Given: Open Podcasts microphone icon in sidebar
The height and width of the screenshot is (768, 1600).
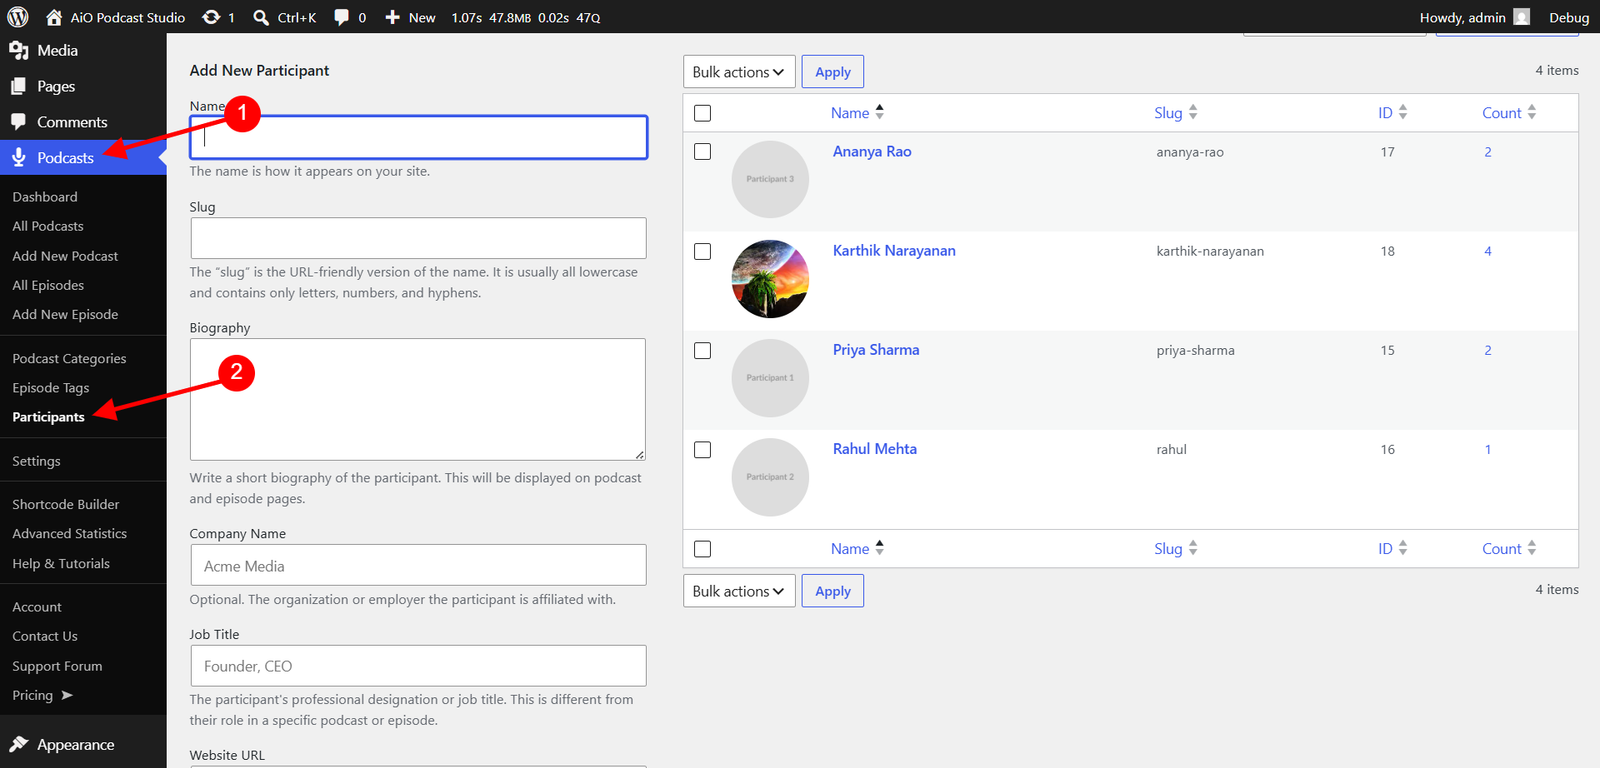Looking at the screenshot, I should [19, 157].
